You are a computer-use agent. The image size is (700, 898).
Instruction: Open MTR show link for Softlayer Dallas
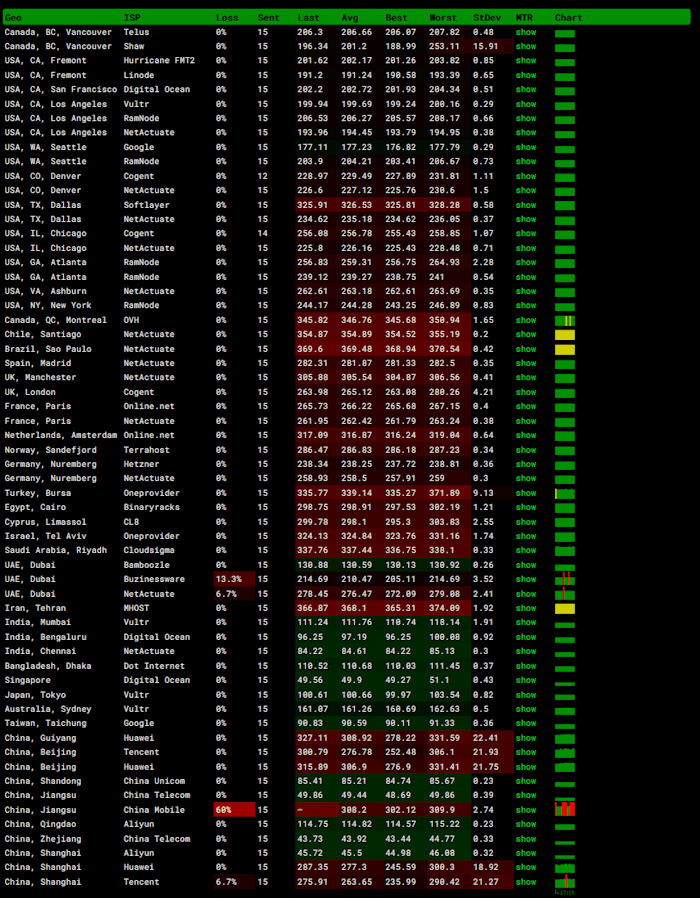525,205
